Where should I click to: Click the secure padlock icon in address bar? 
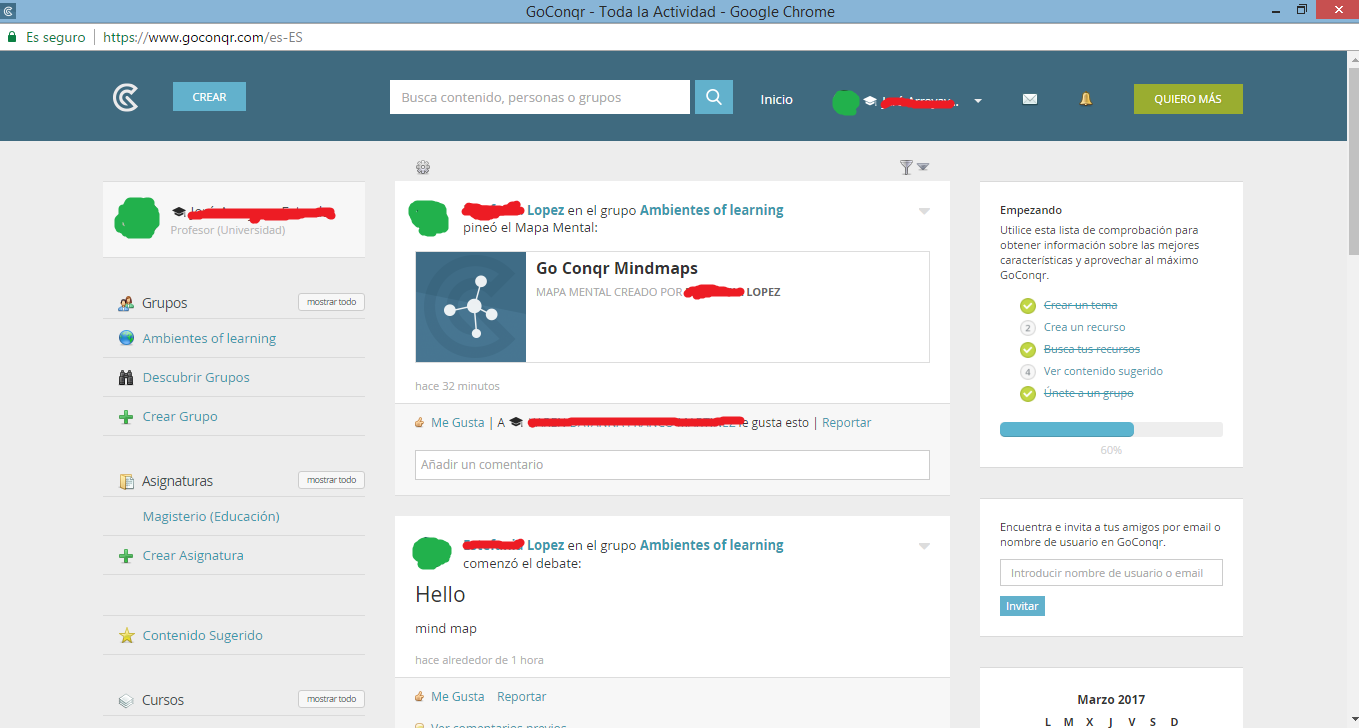[12, 37]
